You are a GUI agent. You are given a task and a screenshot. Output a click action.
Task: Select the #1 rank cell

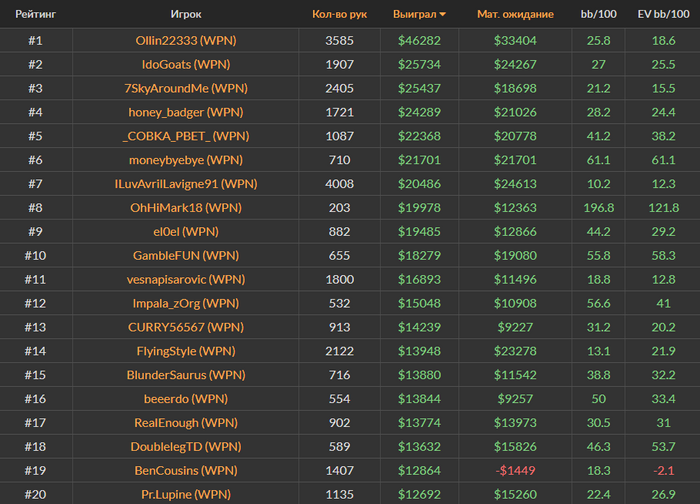(35, 41)
